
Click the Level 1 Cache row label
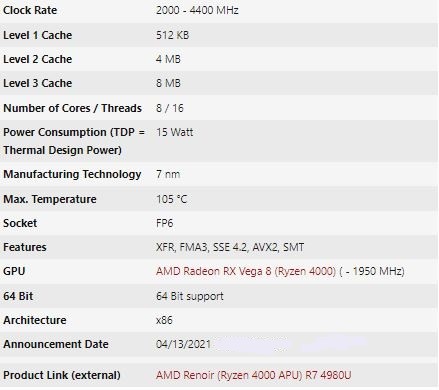pyautogui.click(x=37, y=35)
